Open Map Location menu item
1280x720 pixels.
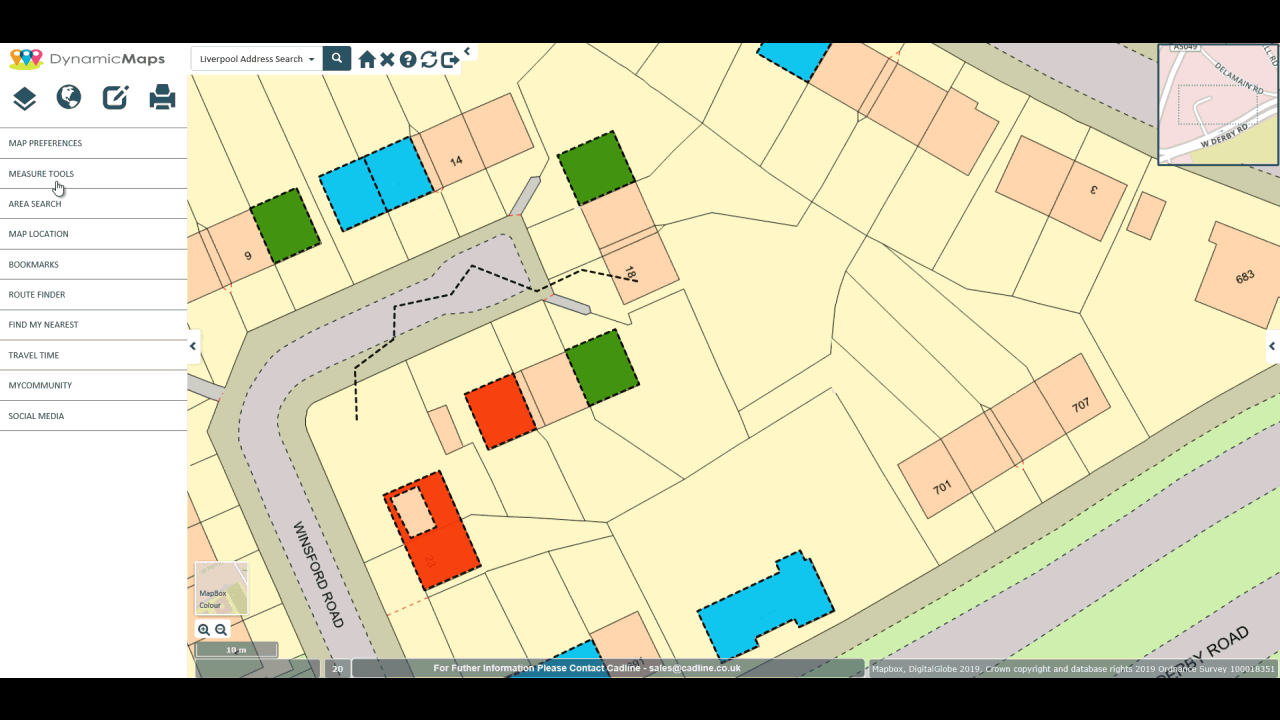click(93, 234)
